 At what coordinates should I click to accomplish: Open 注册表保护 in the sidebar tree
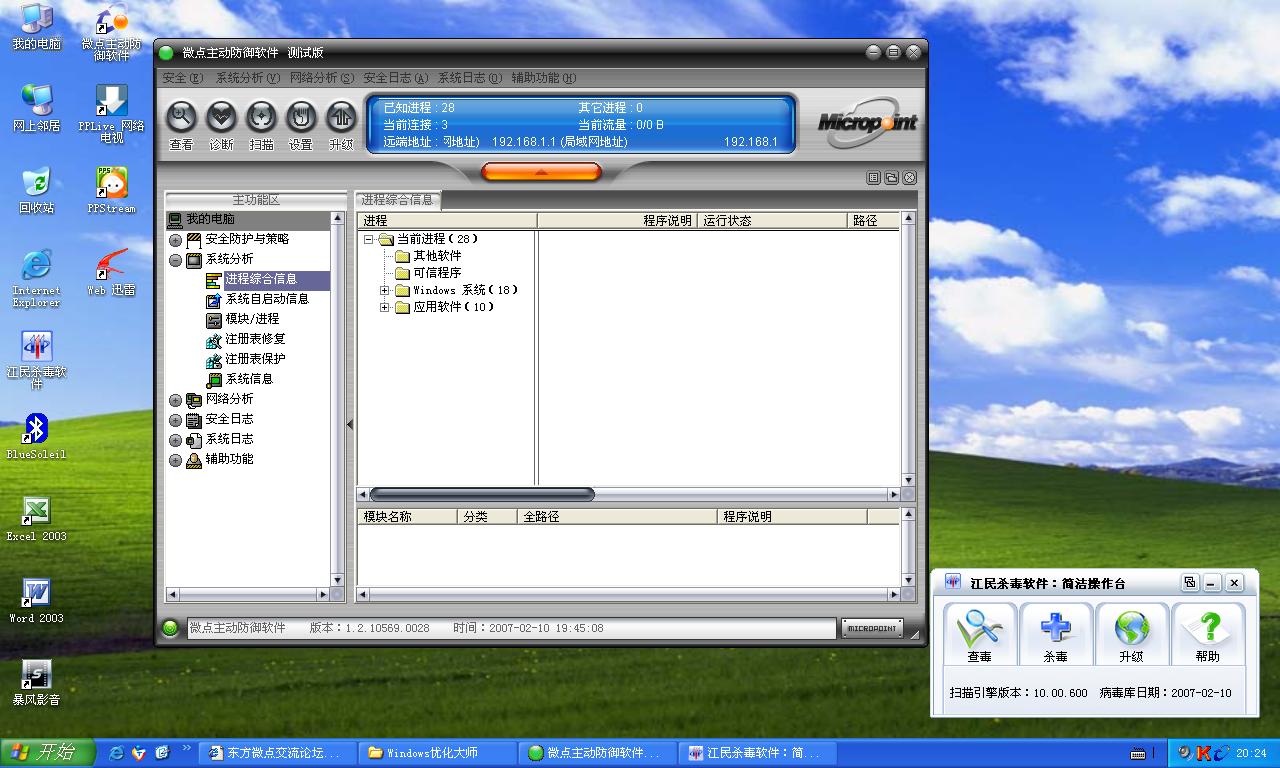245,359
